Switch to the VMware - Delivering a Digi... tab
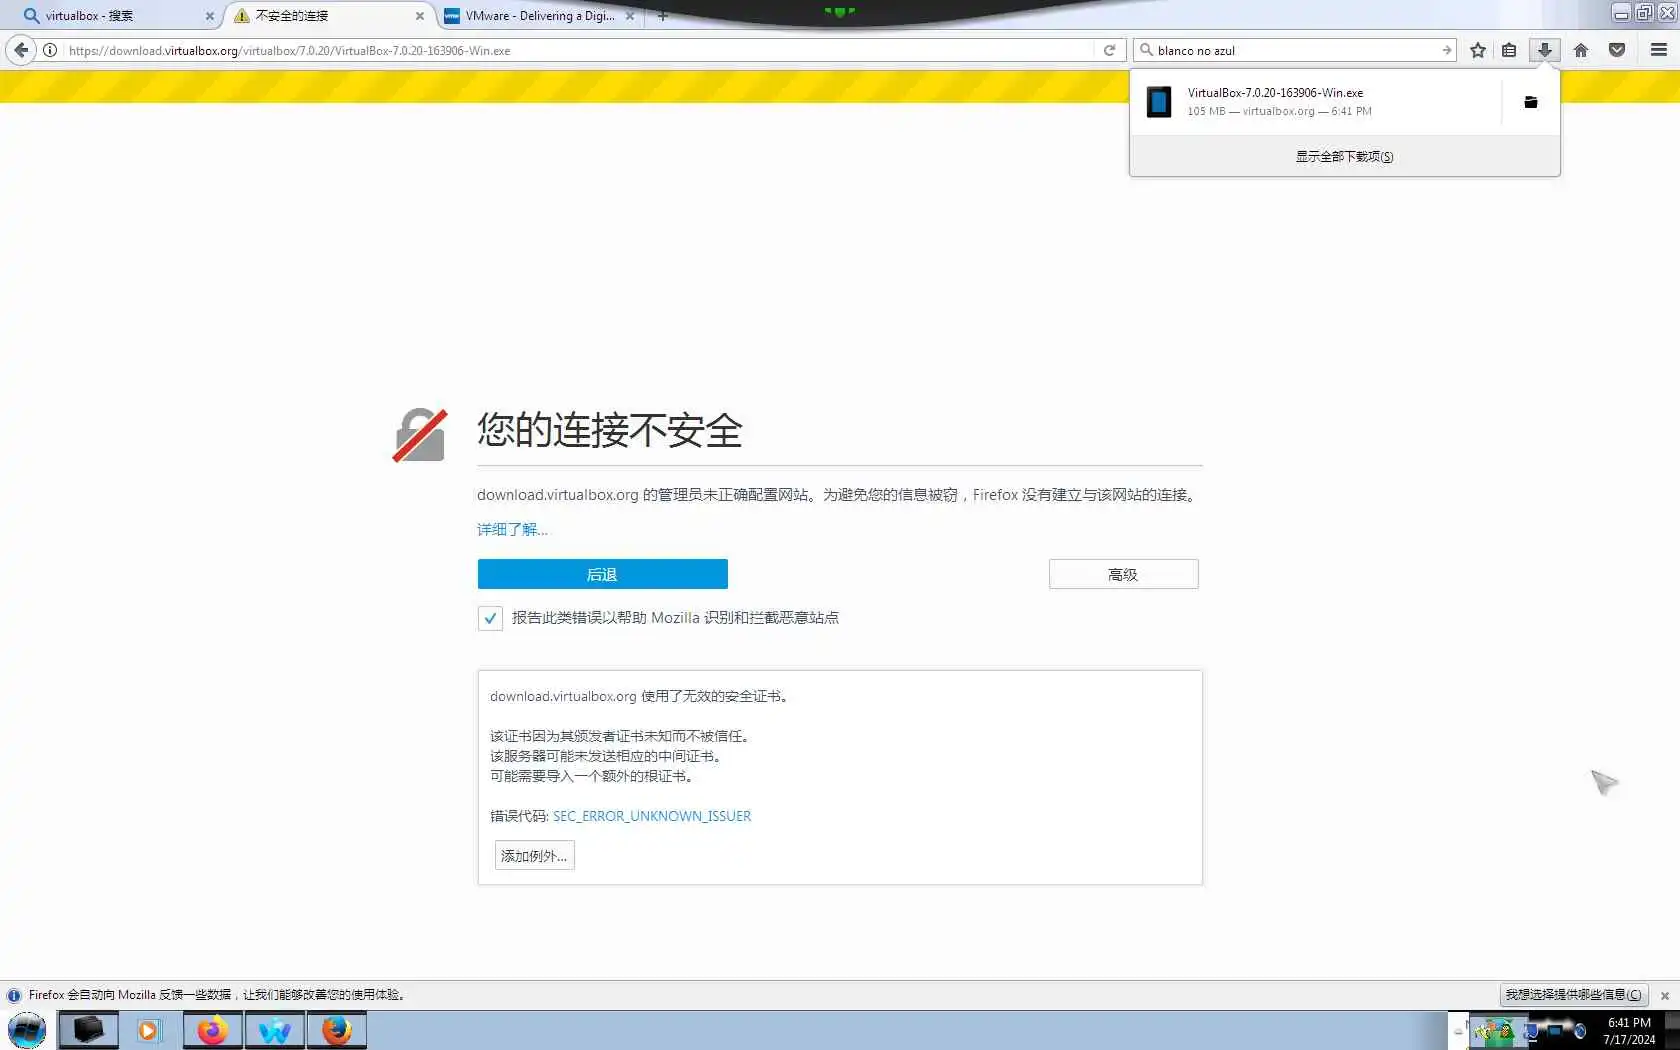 point(540,16)
